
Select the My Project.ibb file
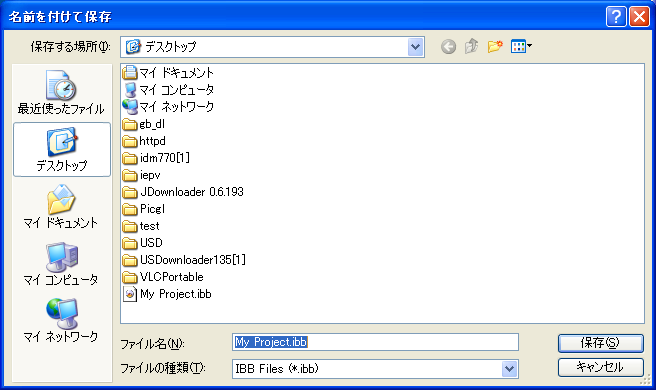(167, 294)
